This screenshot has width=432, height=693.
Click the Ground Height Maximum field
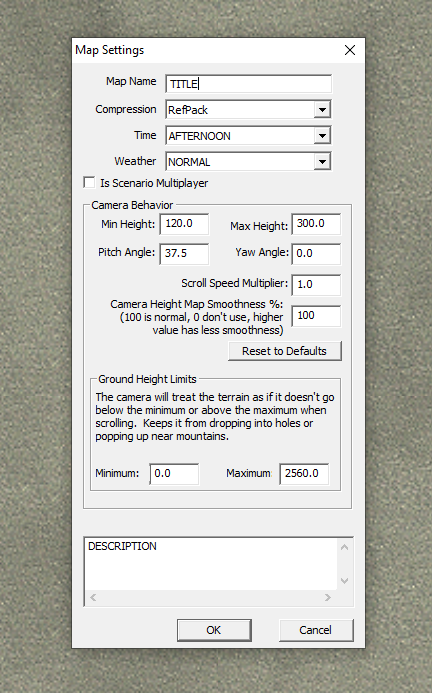(x=304, y=474)
